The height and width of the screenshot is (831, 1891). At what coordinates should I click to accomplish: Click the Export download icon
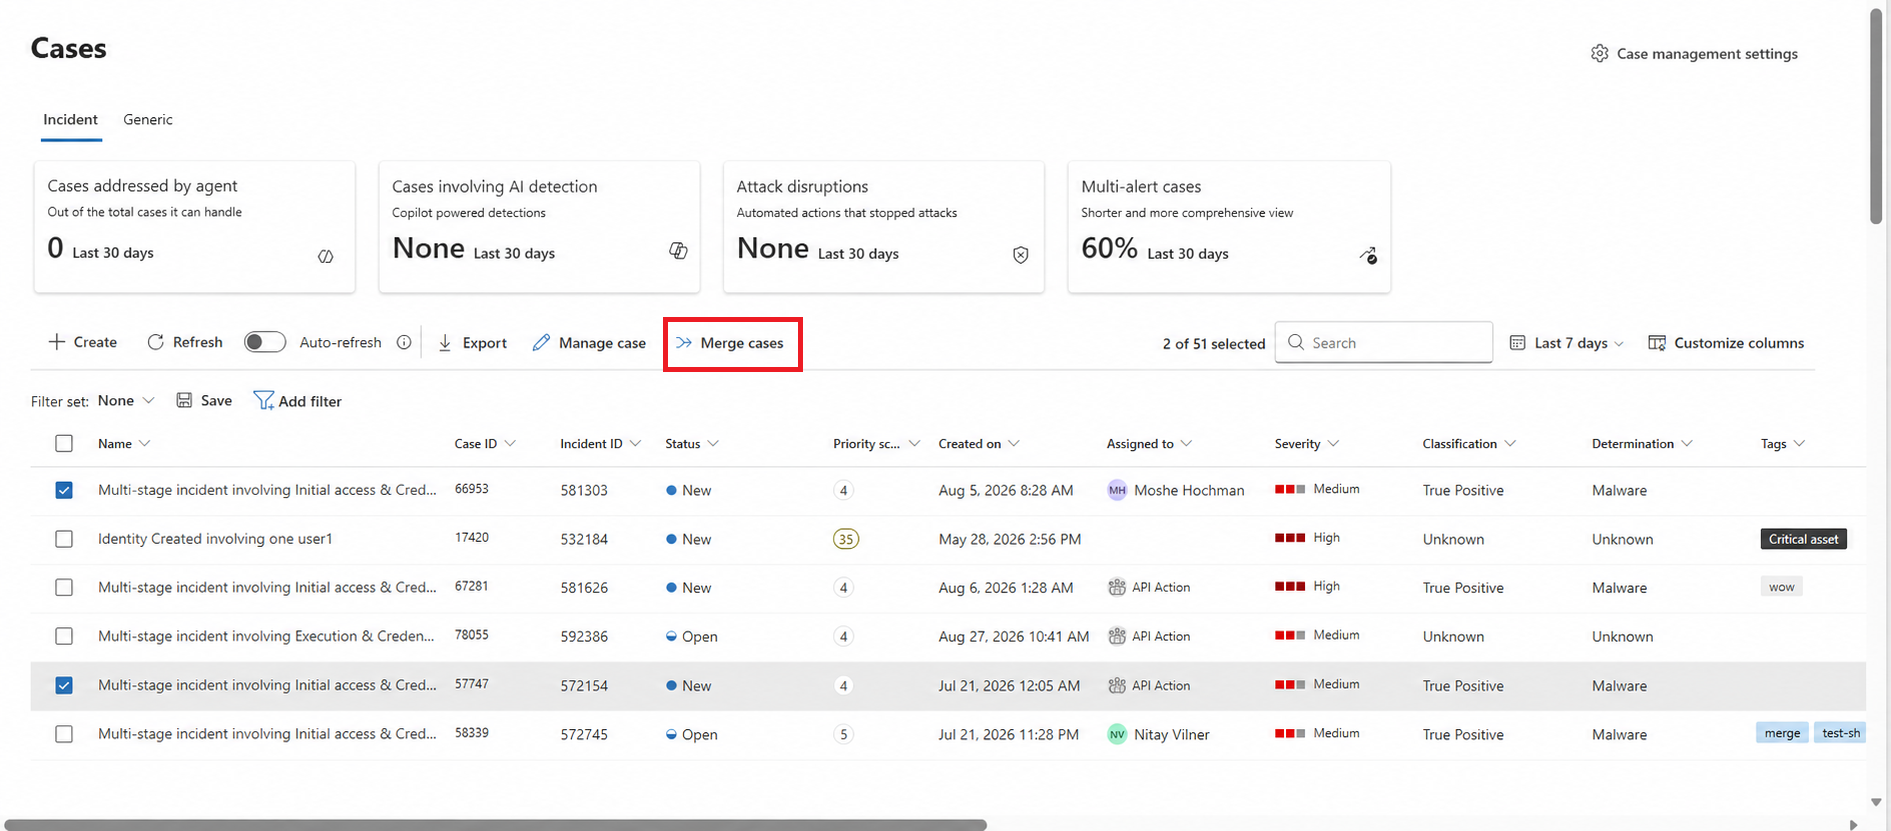(445, 342)
